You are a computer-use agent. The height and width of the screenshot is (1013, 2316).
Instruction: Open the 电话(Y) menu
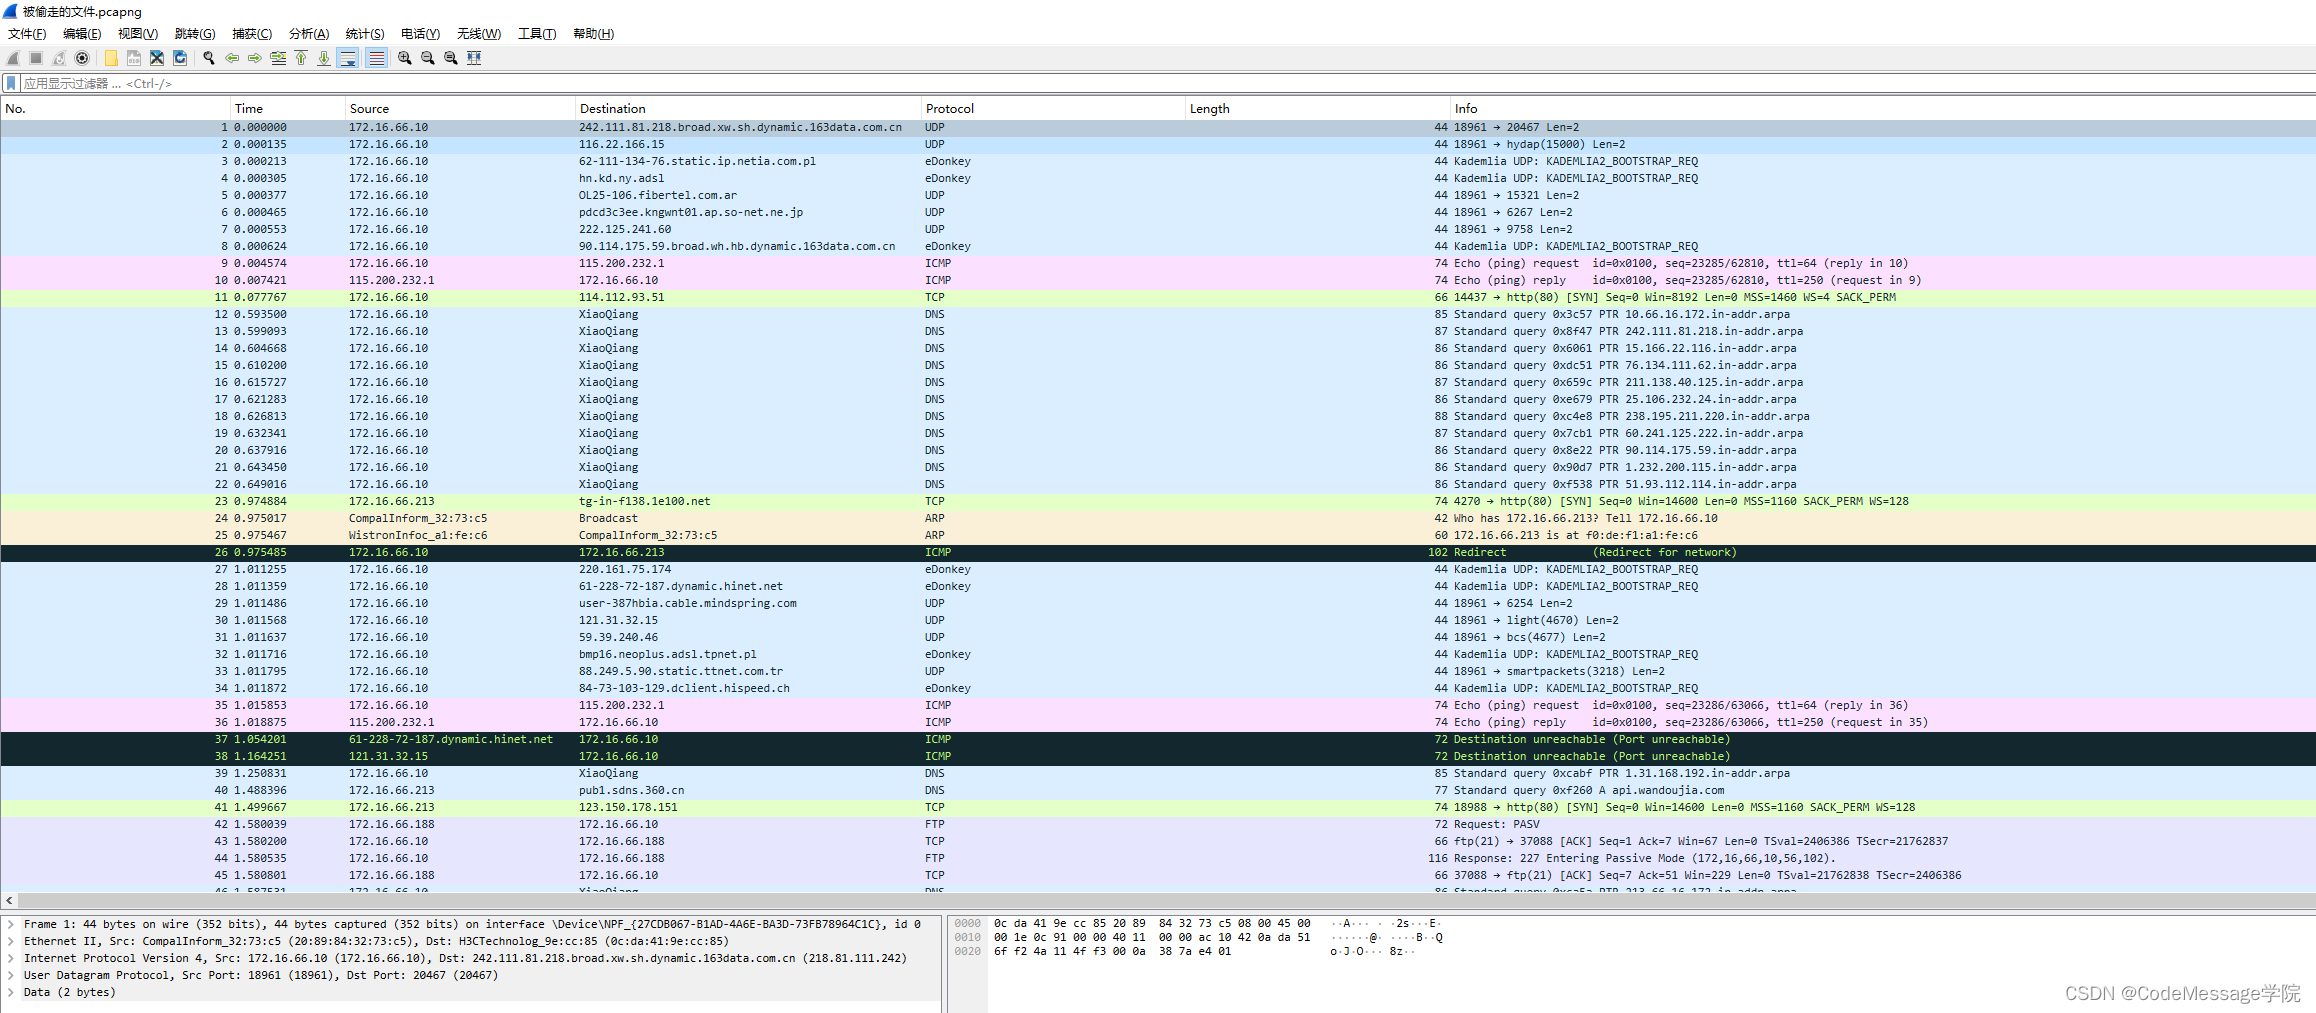[x=420, y=34]
